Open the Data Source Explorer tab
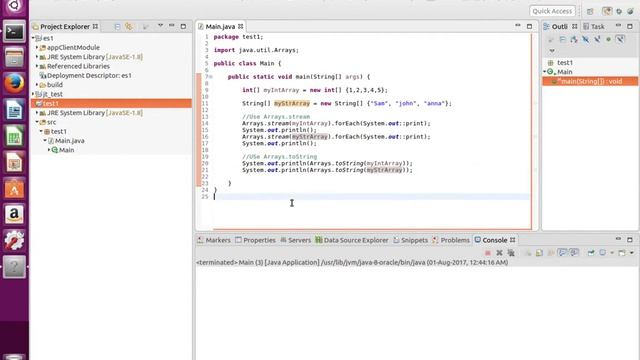This screenshot has height=360, width=640. [x=351, y=240]
